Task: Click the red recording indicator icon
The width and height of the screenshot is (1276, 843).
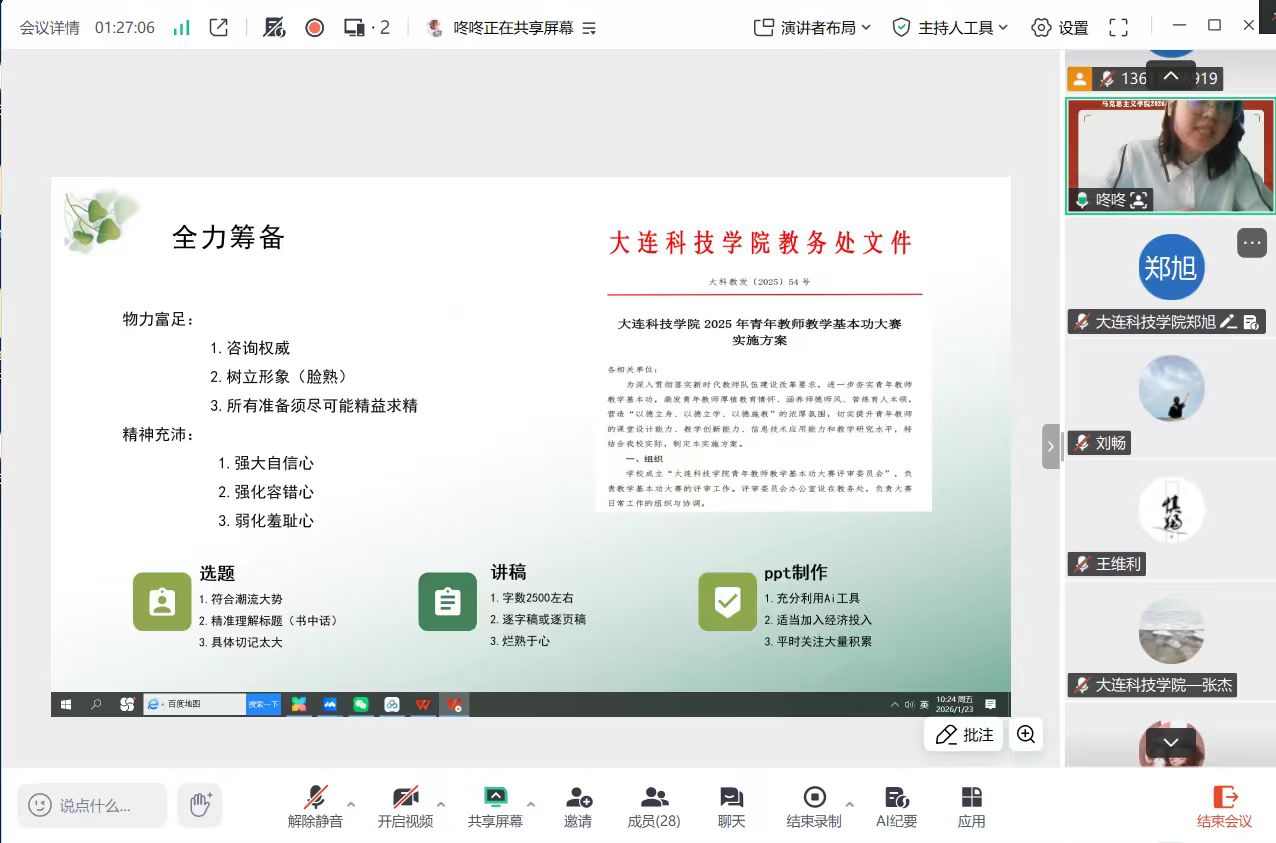Action: (x=314, y=28)
